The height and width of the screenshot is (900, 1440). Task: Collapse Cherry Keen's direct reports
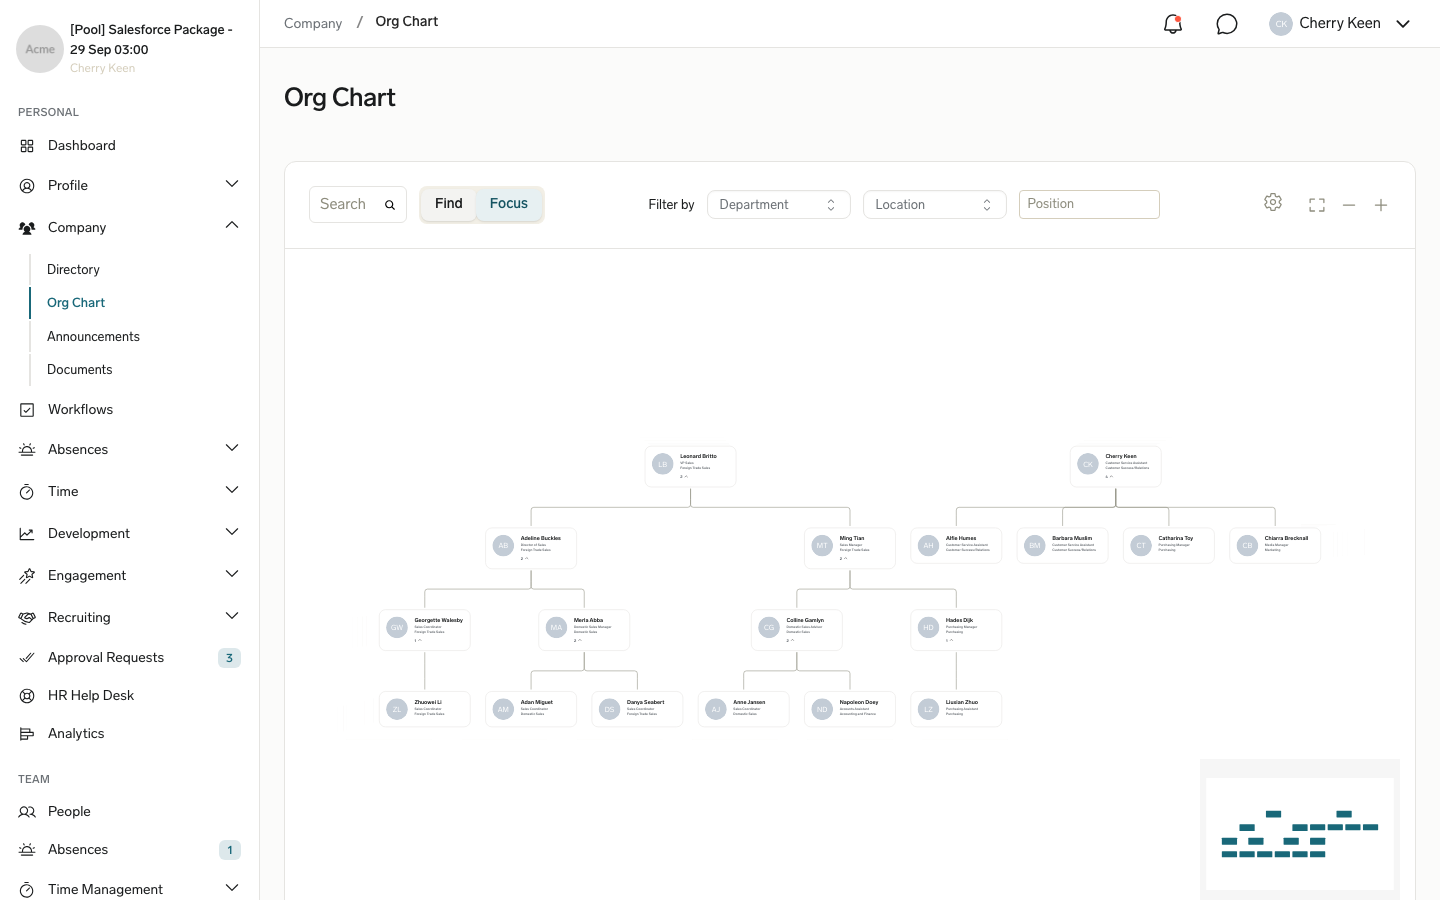click(x=1109, y=477)
